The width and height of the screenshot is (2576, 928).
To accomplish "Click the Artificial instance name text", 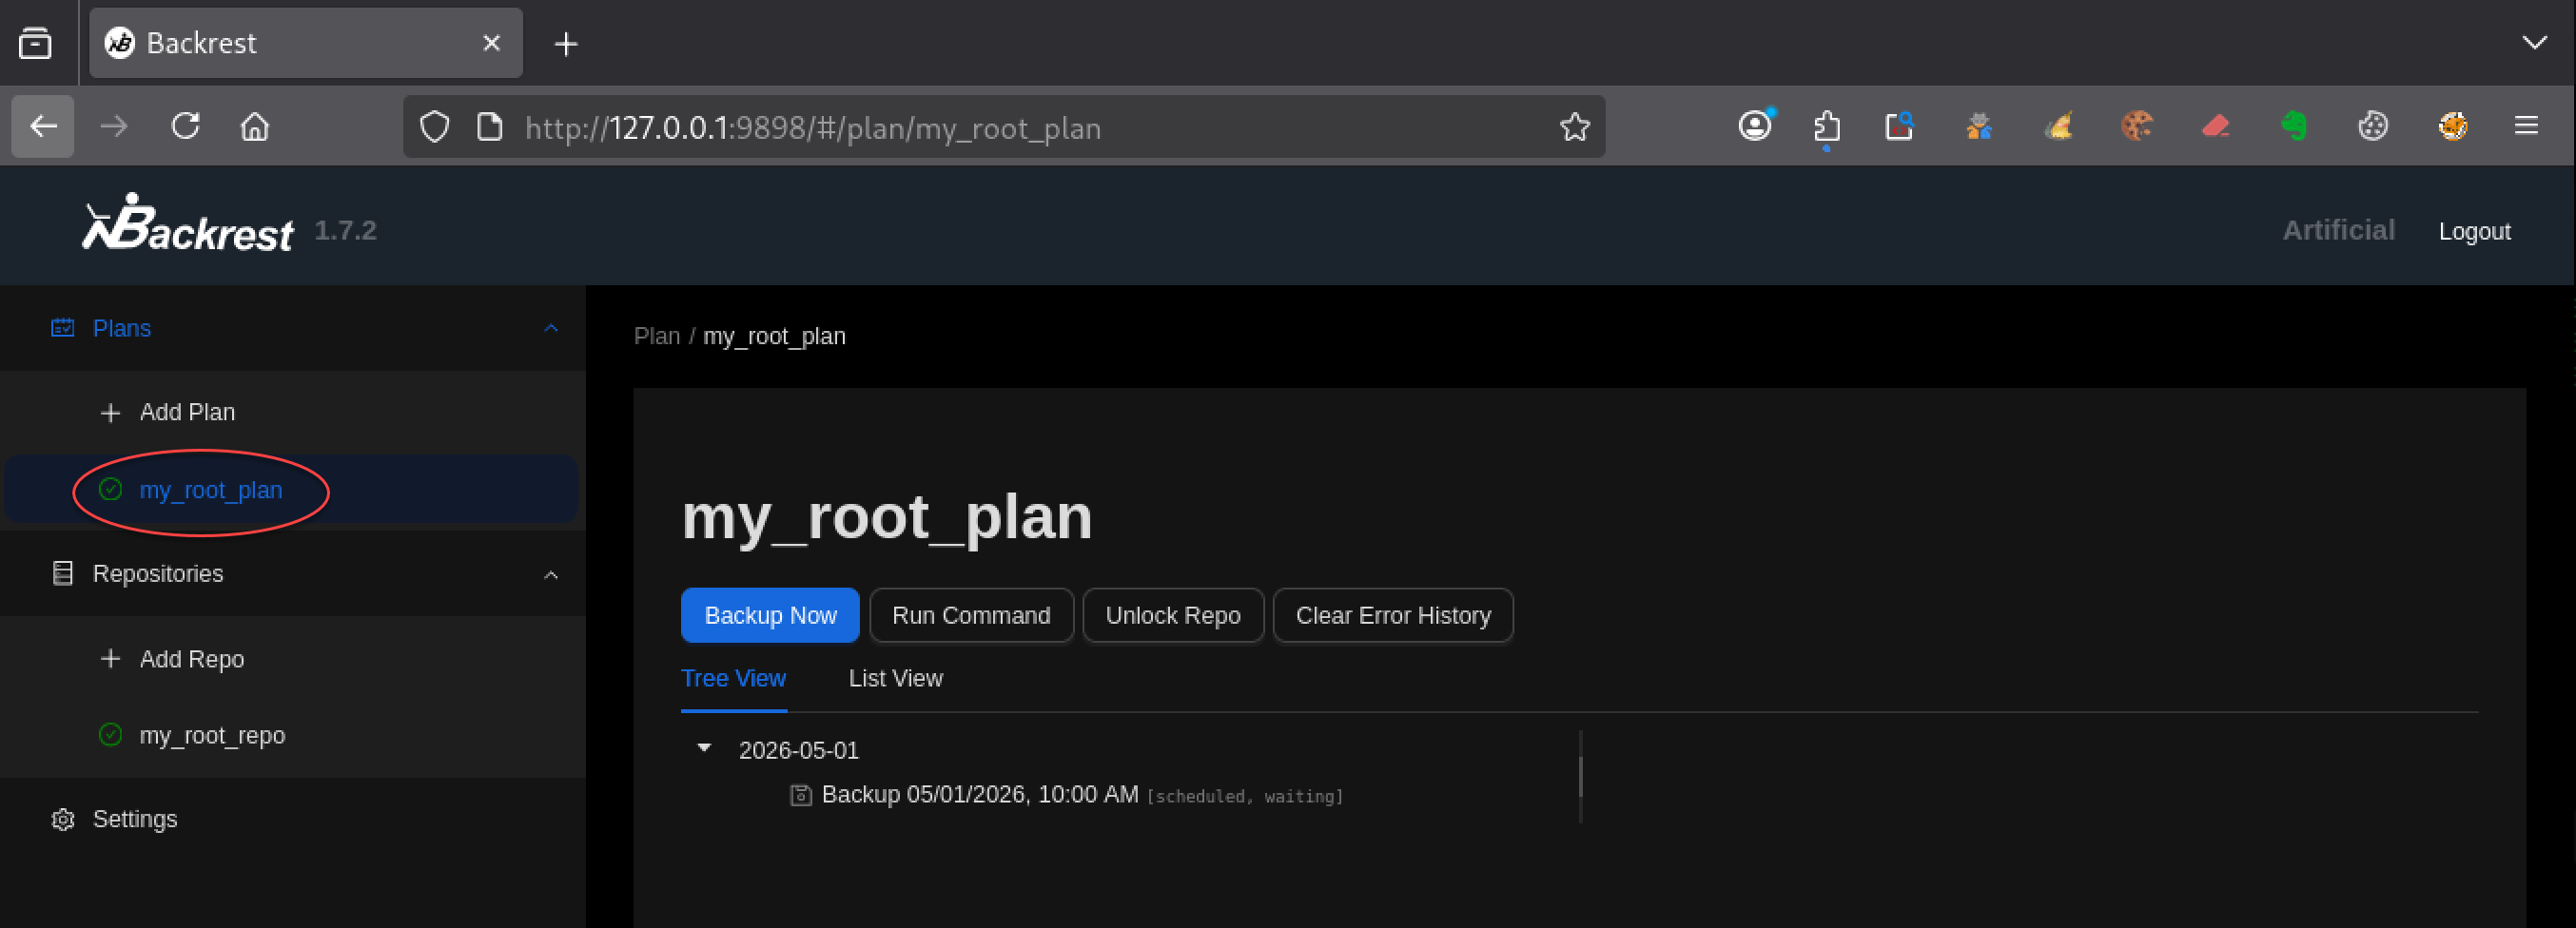I will (2338, 230).
